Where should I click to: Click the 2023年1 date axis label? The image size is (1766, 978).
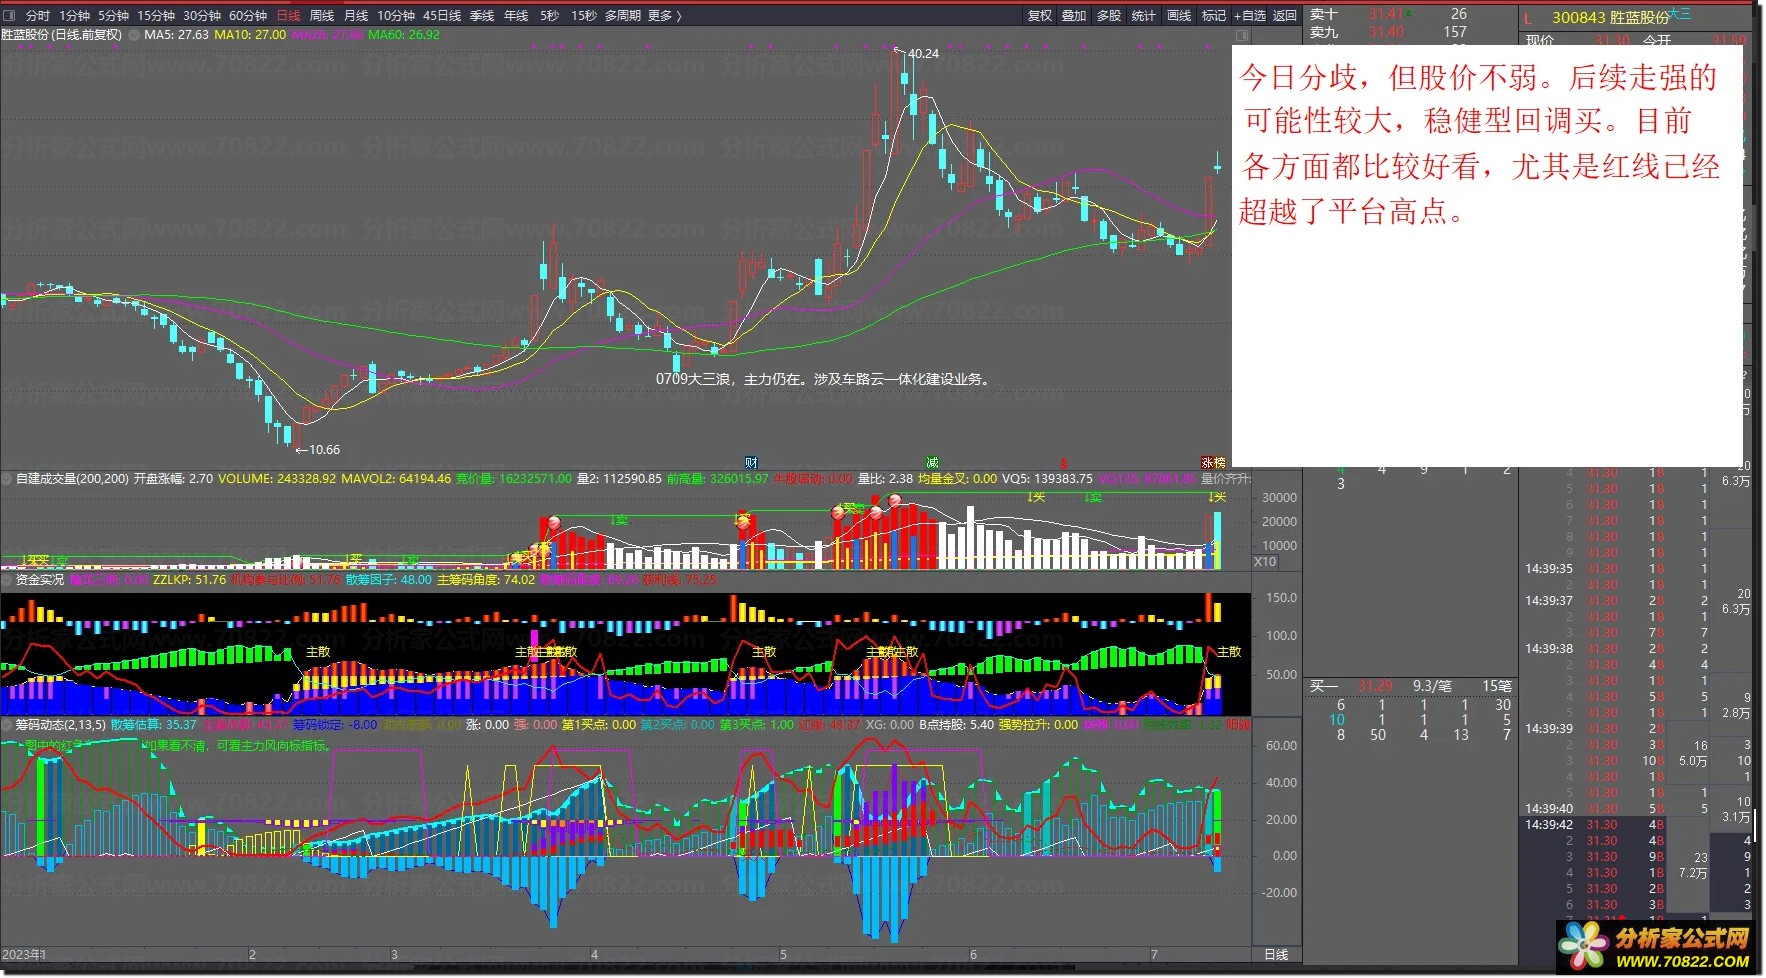pyautogui.click(x=24, y=955)
